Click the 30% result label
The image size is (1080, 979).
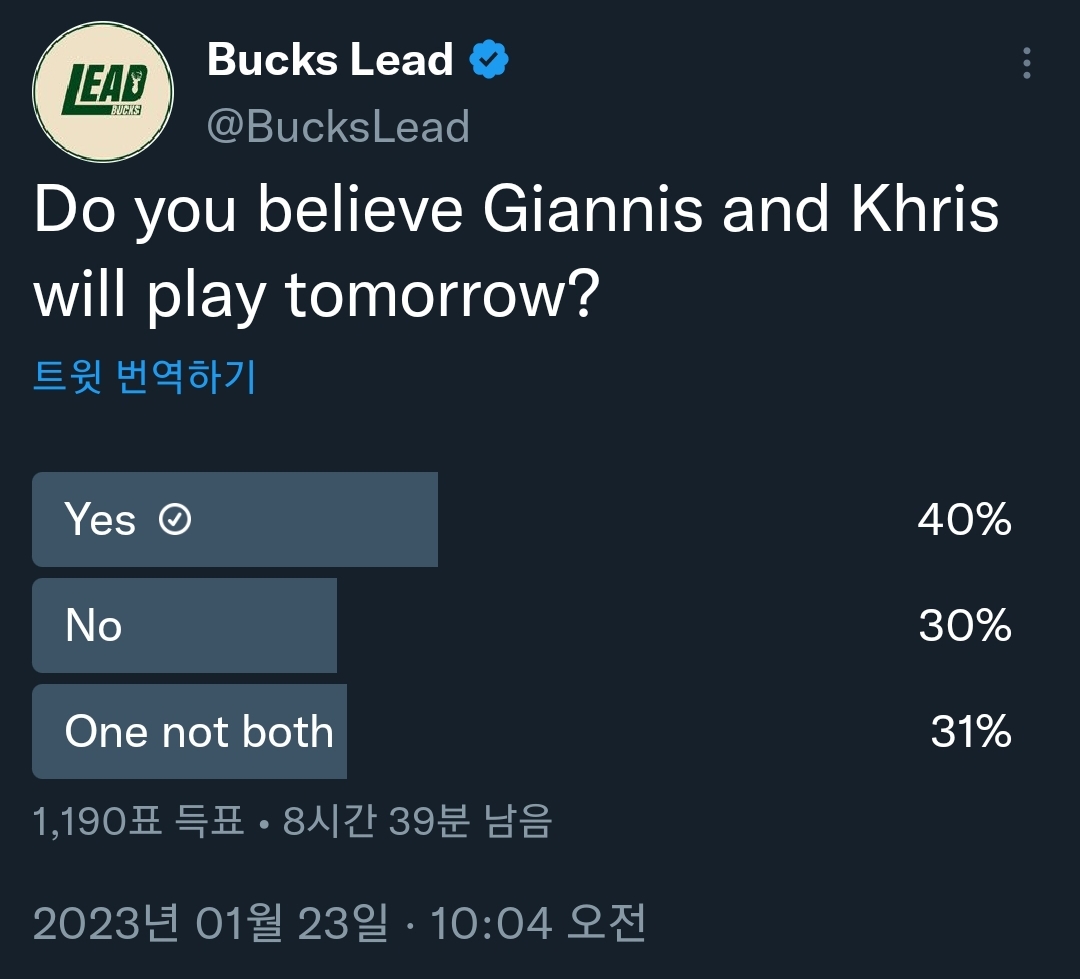coord(964,626)
